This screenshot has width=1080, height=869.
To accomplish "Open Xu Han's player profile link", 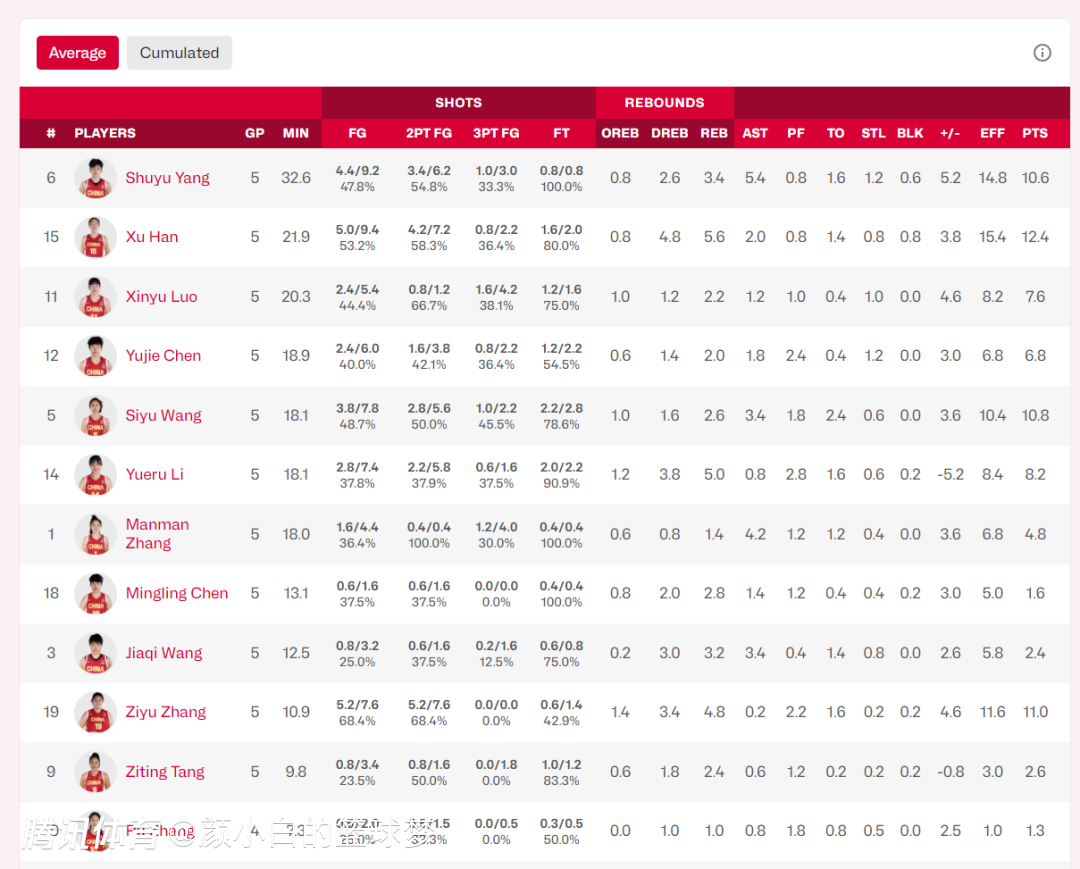I will tap(152, 237).
